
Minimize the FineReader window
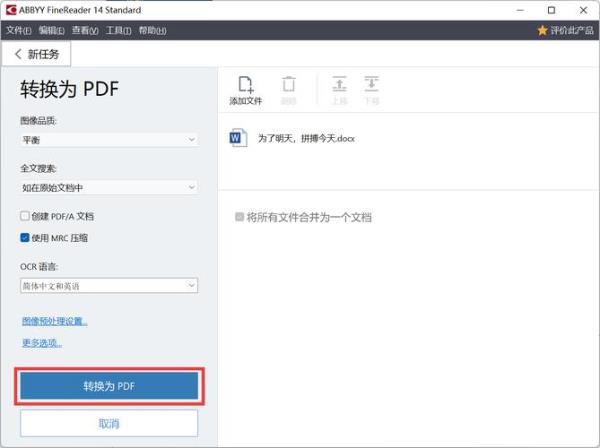520,10
